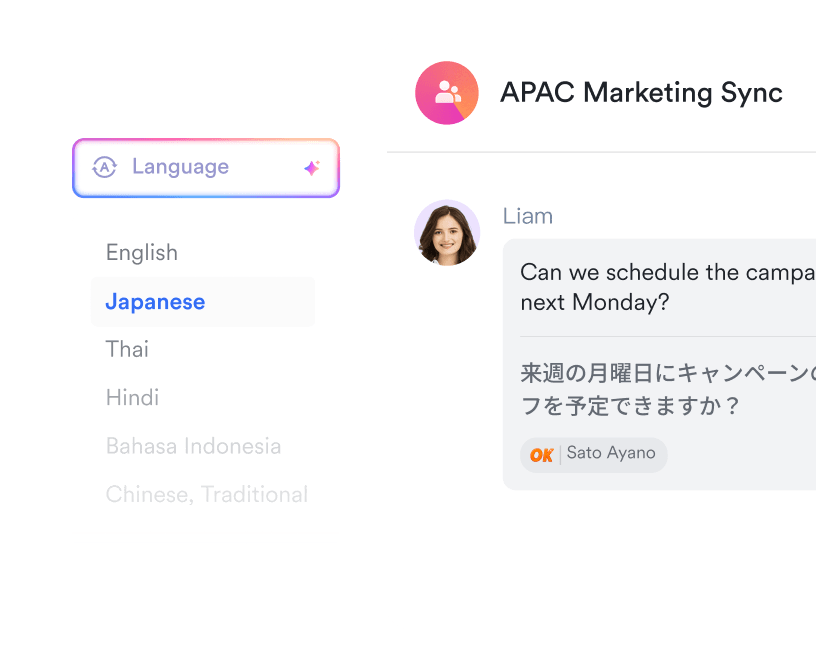
Task: Click the Language label text
Action: pos(180,167)
